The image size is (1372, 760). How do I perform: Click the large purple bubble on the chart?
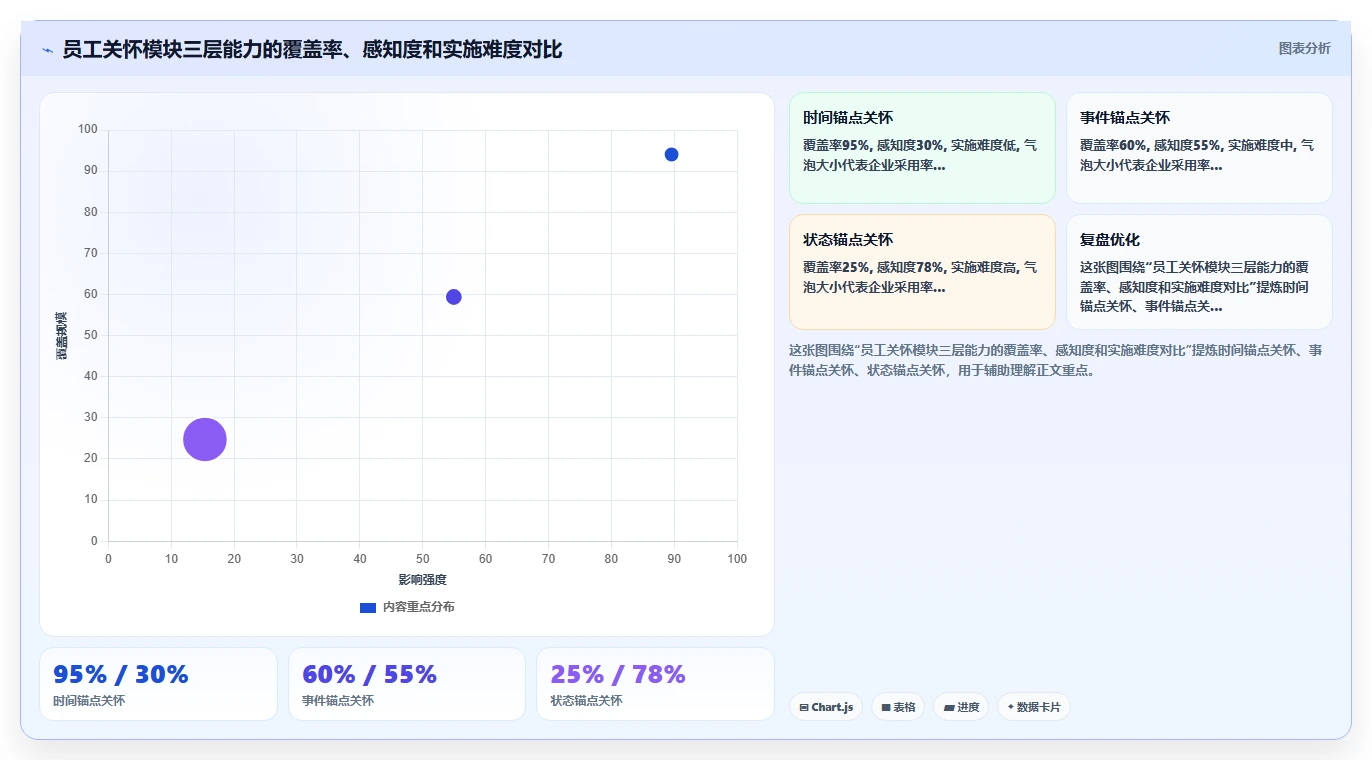[205, 439]
